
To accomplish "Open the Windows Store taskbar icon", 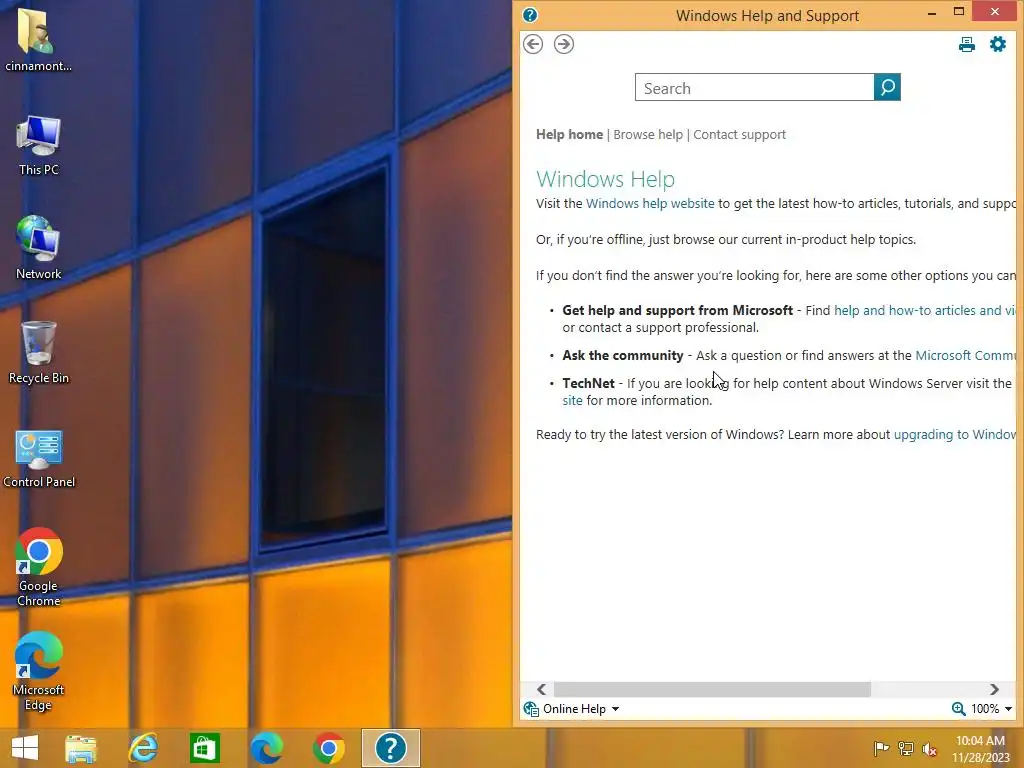I will (x=204, y=748).
